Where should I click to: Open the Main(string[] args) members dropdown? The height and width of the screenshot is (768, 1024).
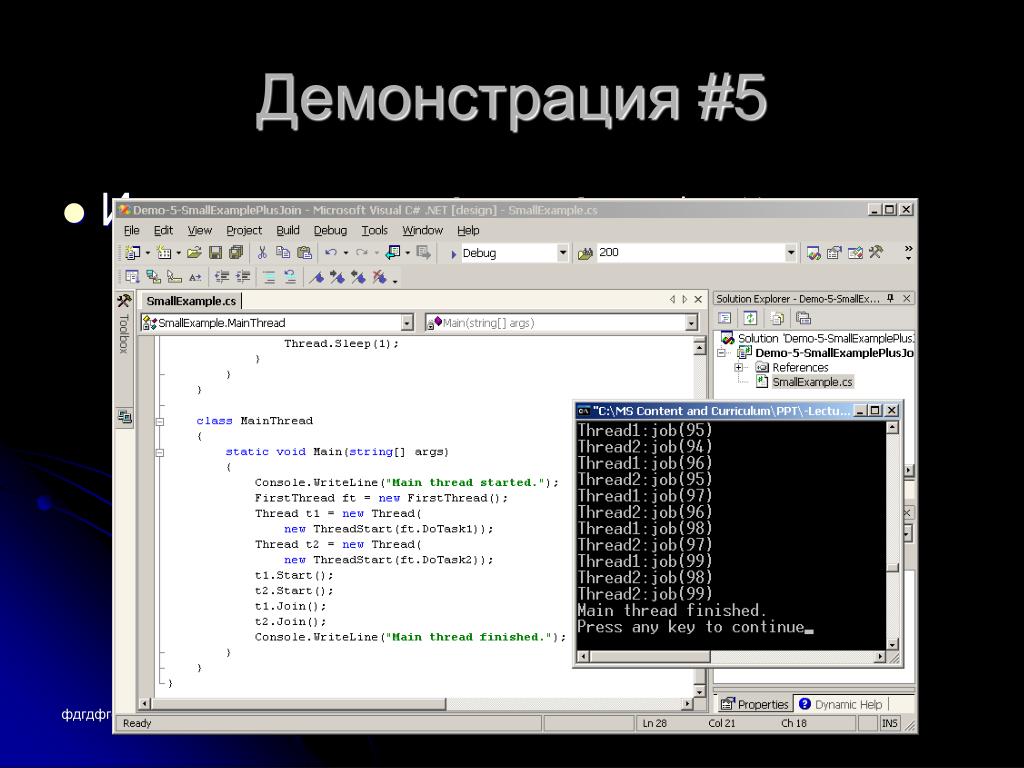coord(692,323)
